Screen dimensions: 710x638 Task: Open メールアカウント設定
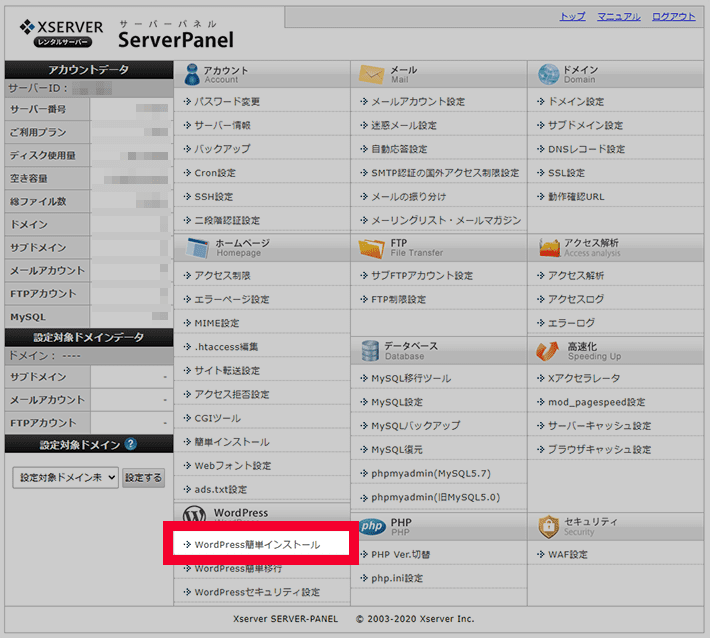418,101
